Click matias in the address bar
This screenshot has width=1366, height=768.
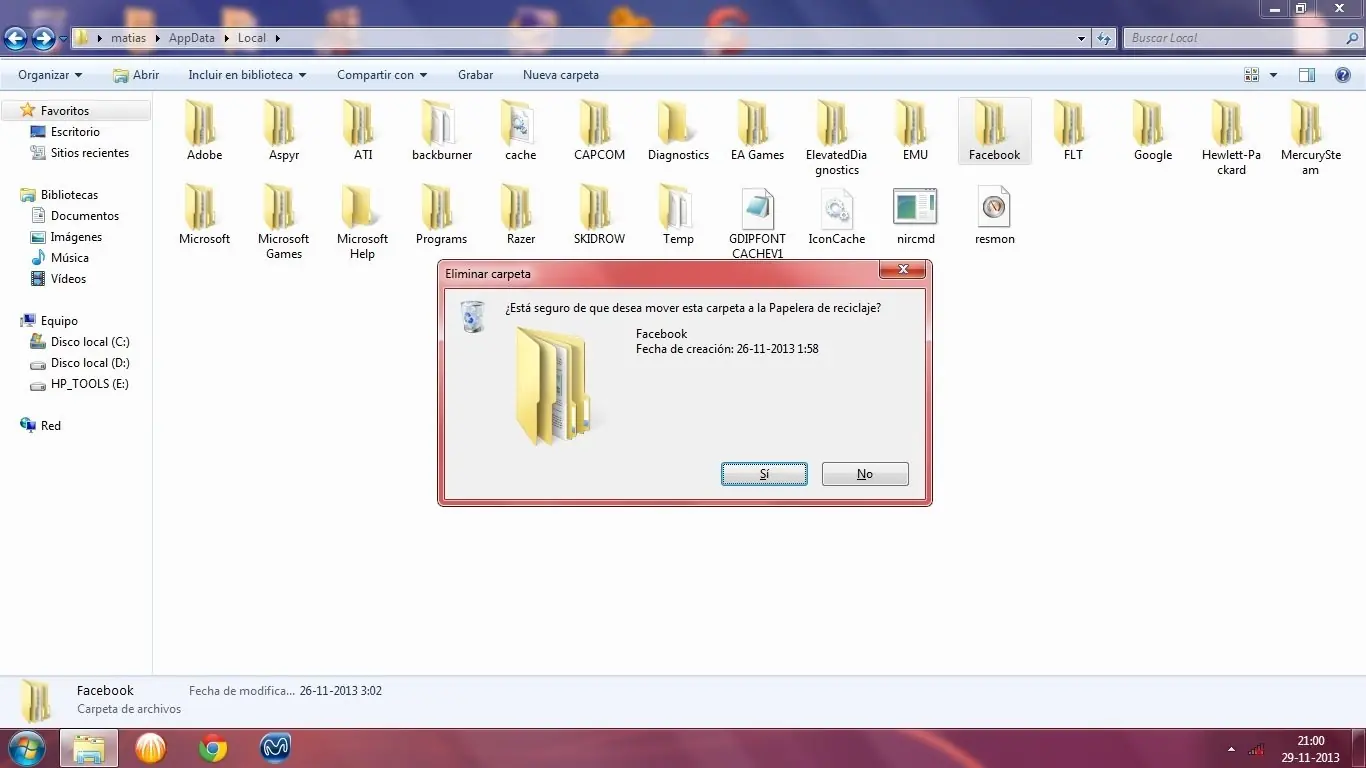129,38
